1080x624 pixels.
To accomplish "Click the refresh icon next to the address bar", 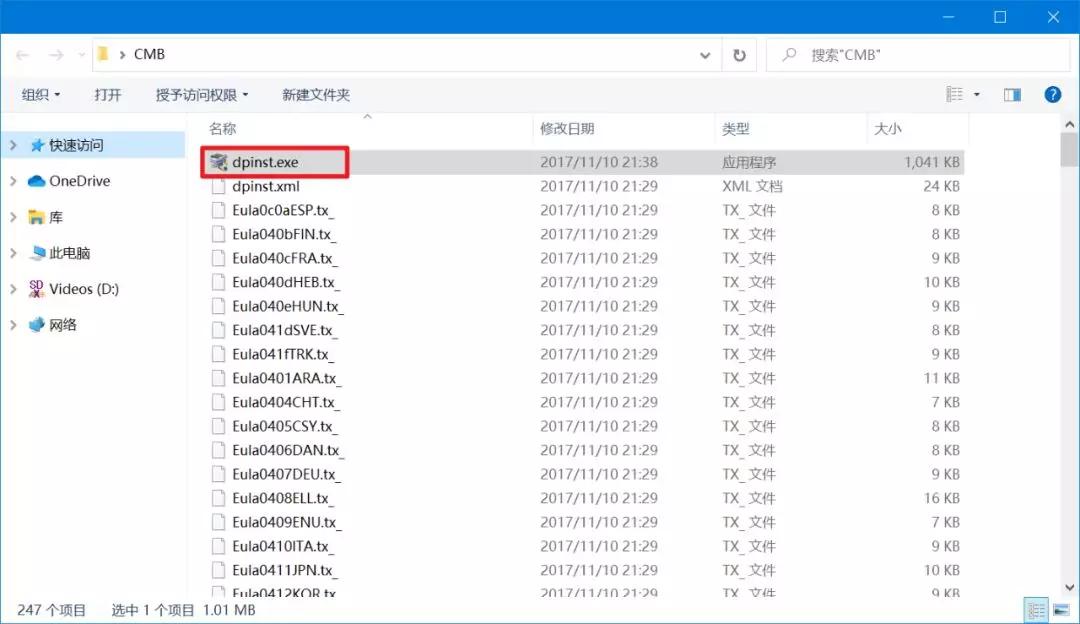I will point(739,55).
